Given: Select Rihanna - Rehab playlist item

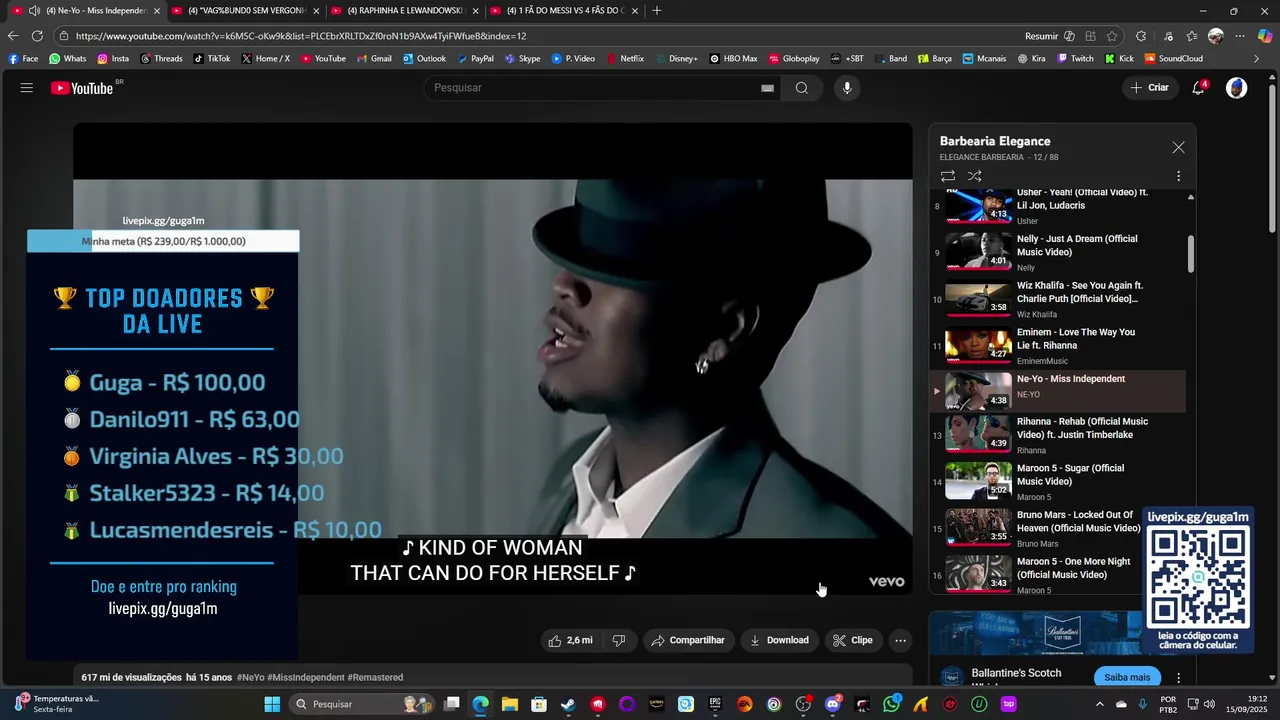Looking at the screenshot, I should [x=1058, y=435].
